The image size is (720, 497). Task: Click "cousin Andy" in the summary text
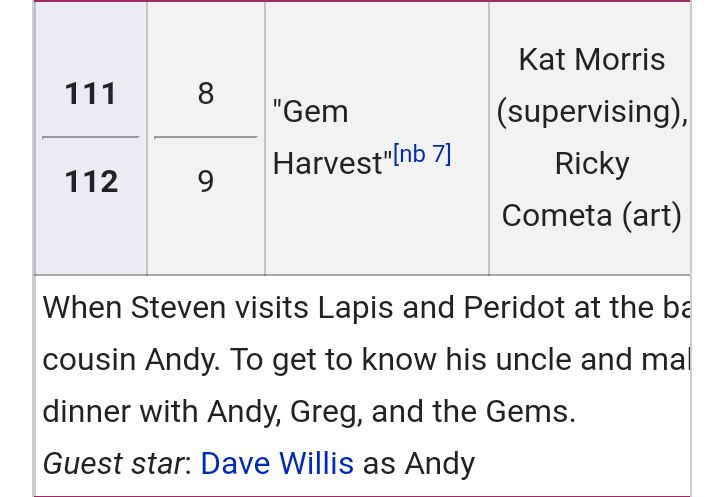click(131, 360)
